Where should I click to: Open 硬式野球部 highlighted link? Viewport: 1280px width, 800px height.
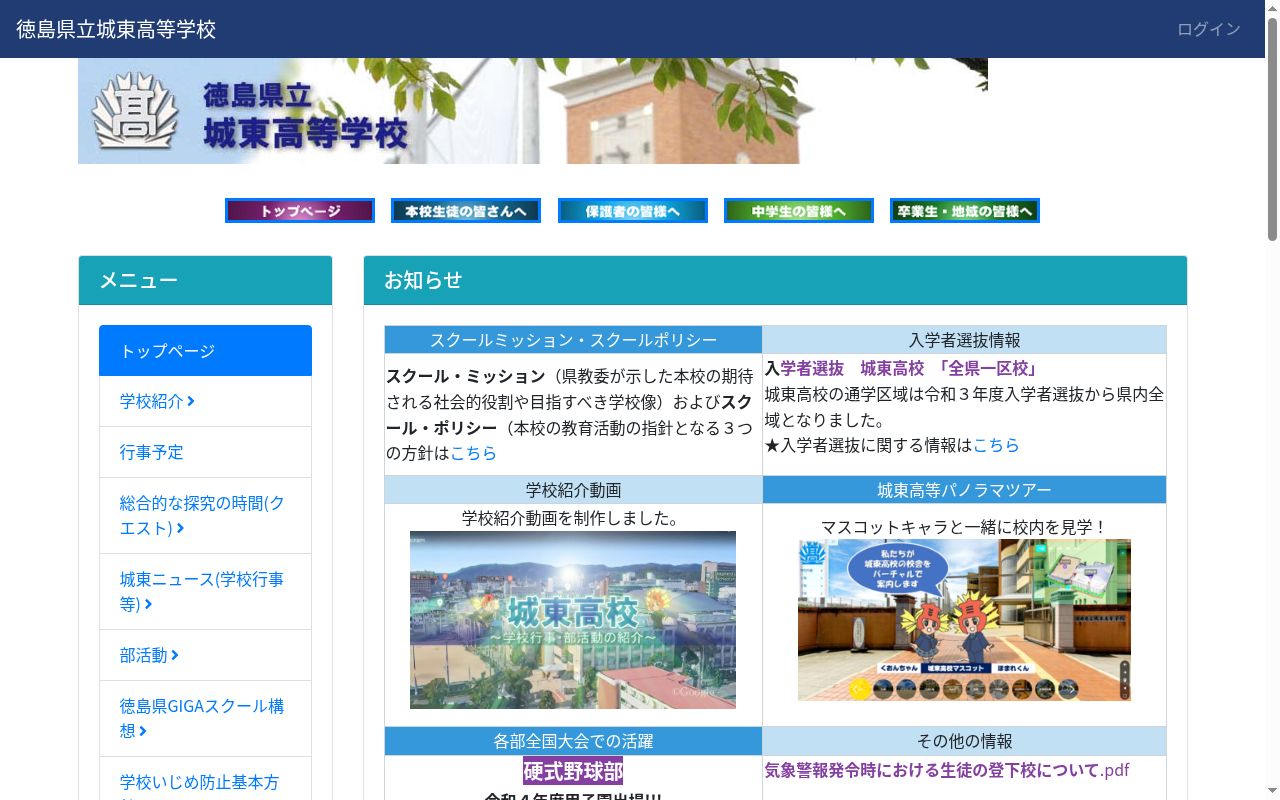point(573,771)
